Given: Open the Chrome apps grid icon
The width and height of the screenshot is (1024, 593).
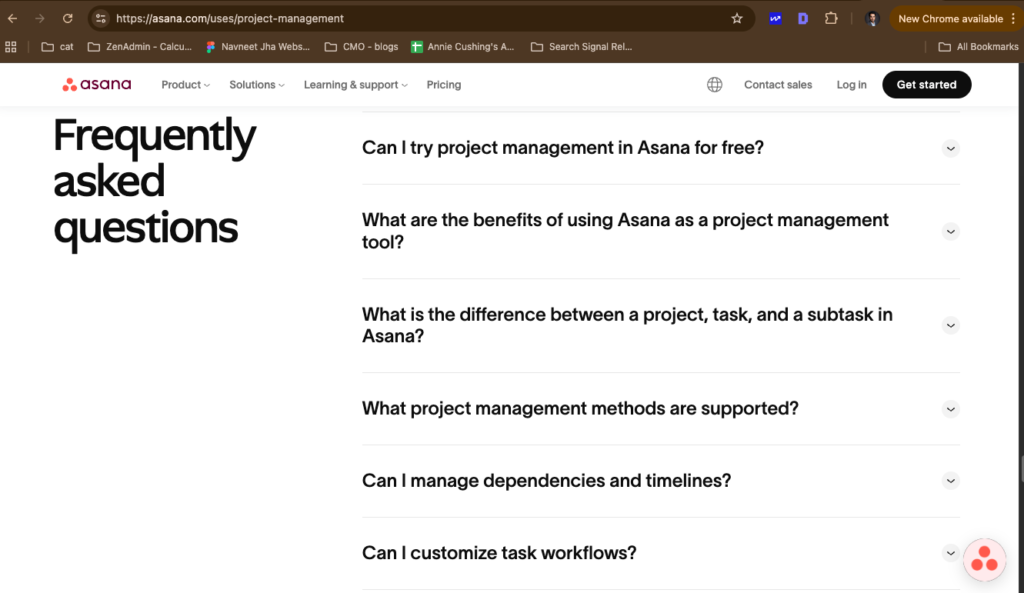Looking at the screenshot, I should 12,46.
